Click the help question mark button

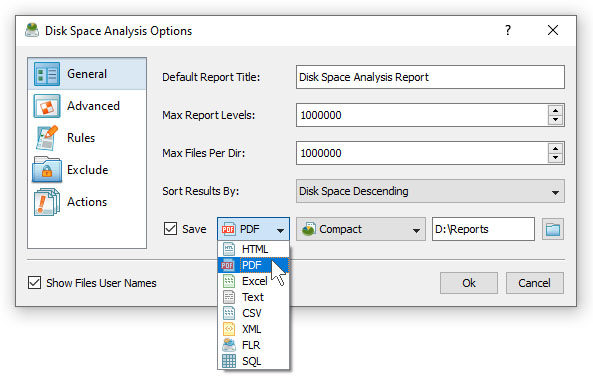[508, 30]
